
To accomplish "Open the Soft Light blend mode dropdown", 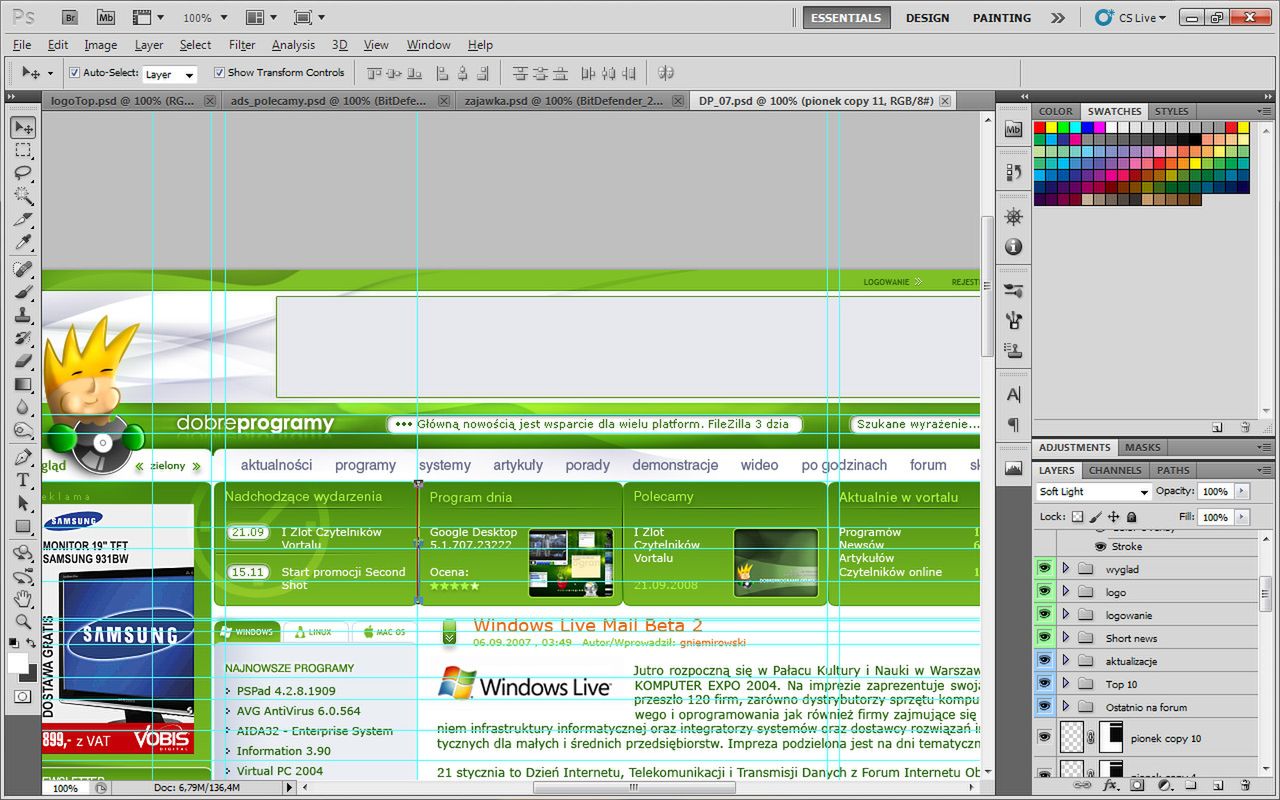I will click(1094, 492).
